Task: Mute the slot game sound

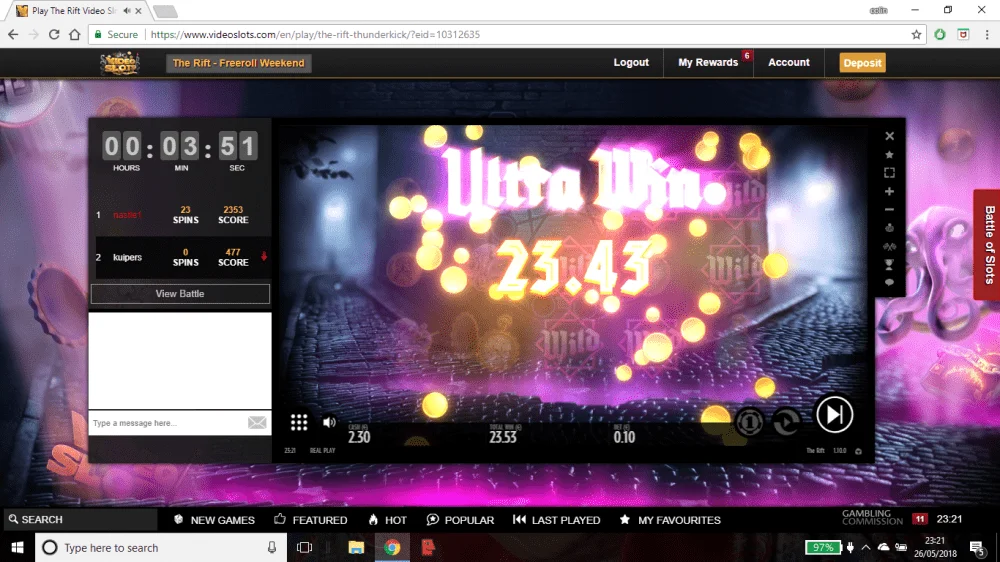Action: pyautogui.click(x=329, y=422)
